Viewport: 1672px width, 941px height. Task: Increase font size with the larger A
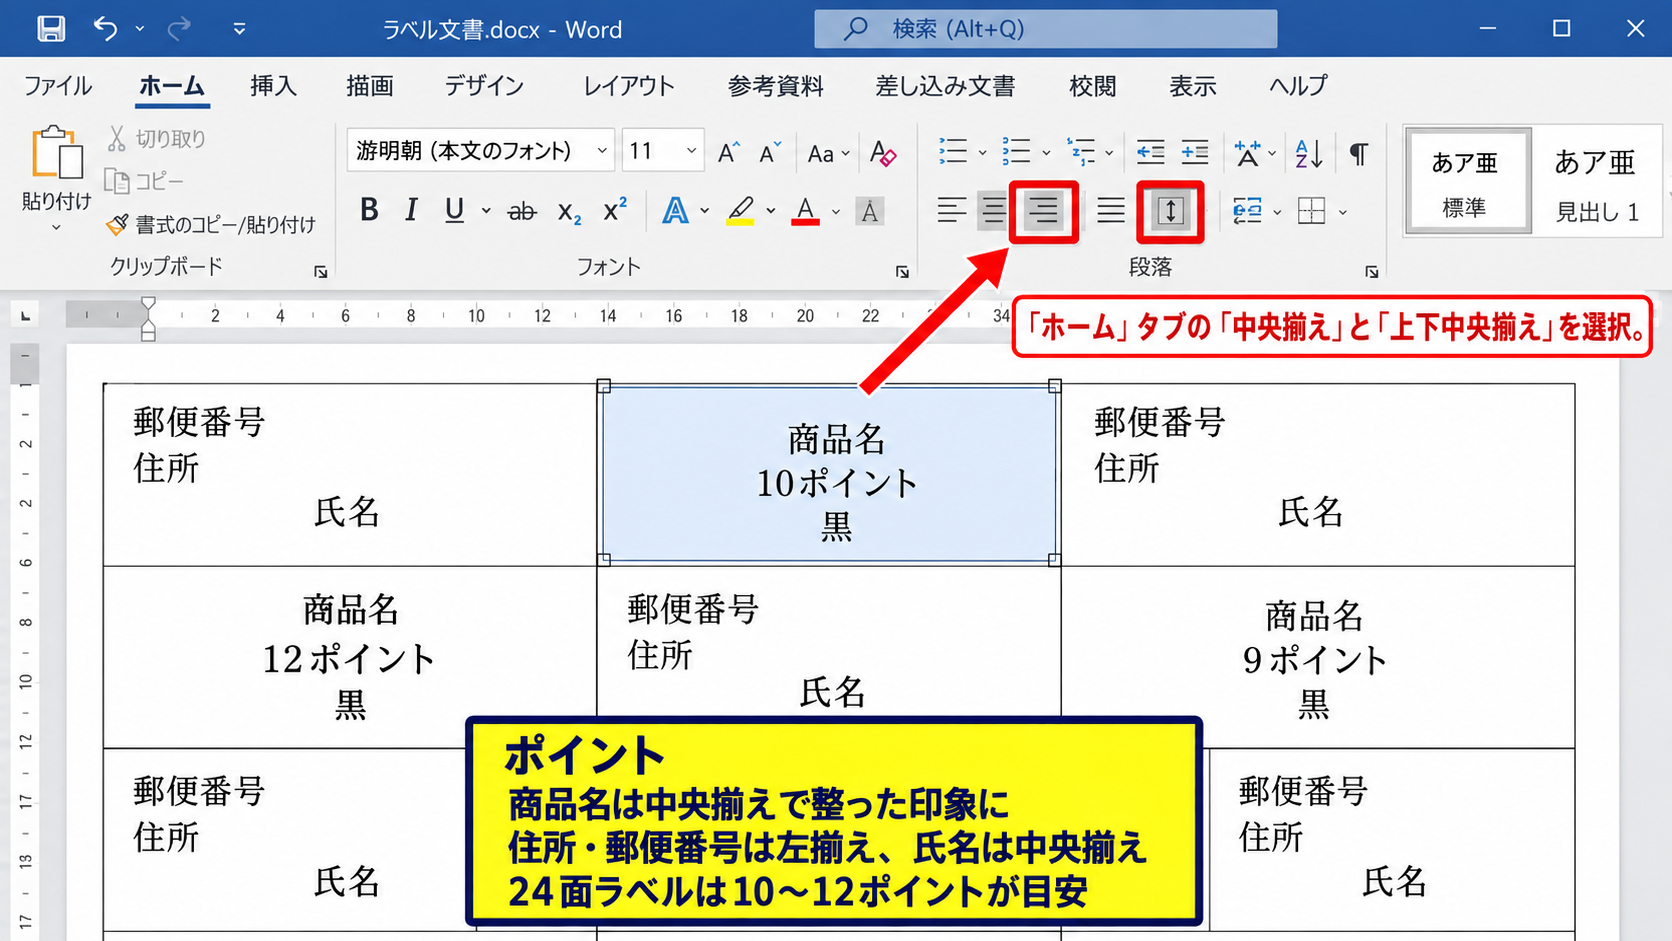(729, 153)
